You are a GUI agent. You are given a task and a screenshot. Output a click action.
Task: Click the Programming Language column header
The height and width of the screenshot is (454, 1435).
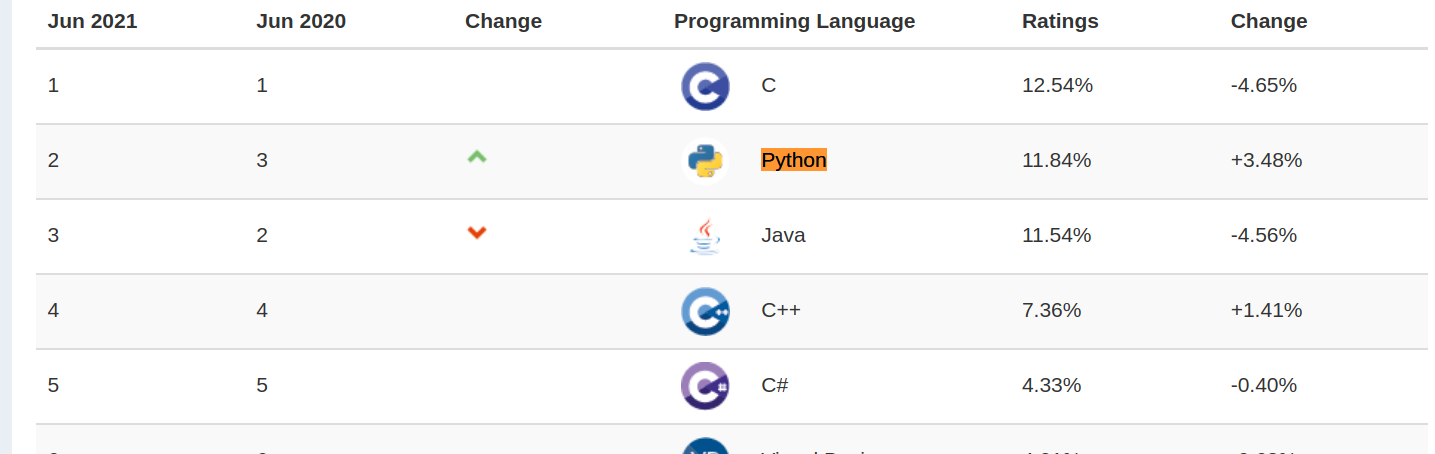[794, 21]
